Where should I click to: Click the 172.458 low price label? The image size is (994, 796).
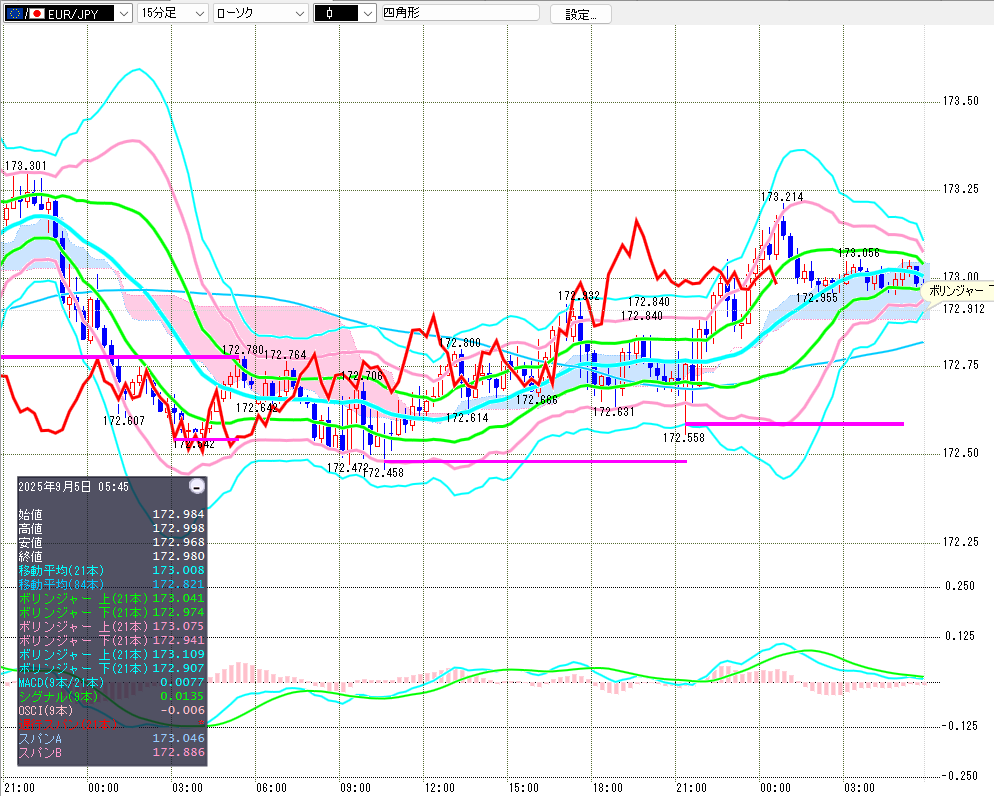385,473
